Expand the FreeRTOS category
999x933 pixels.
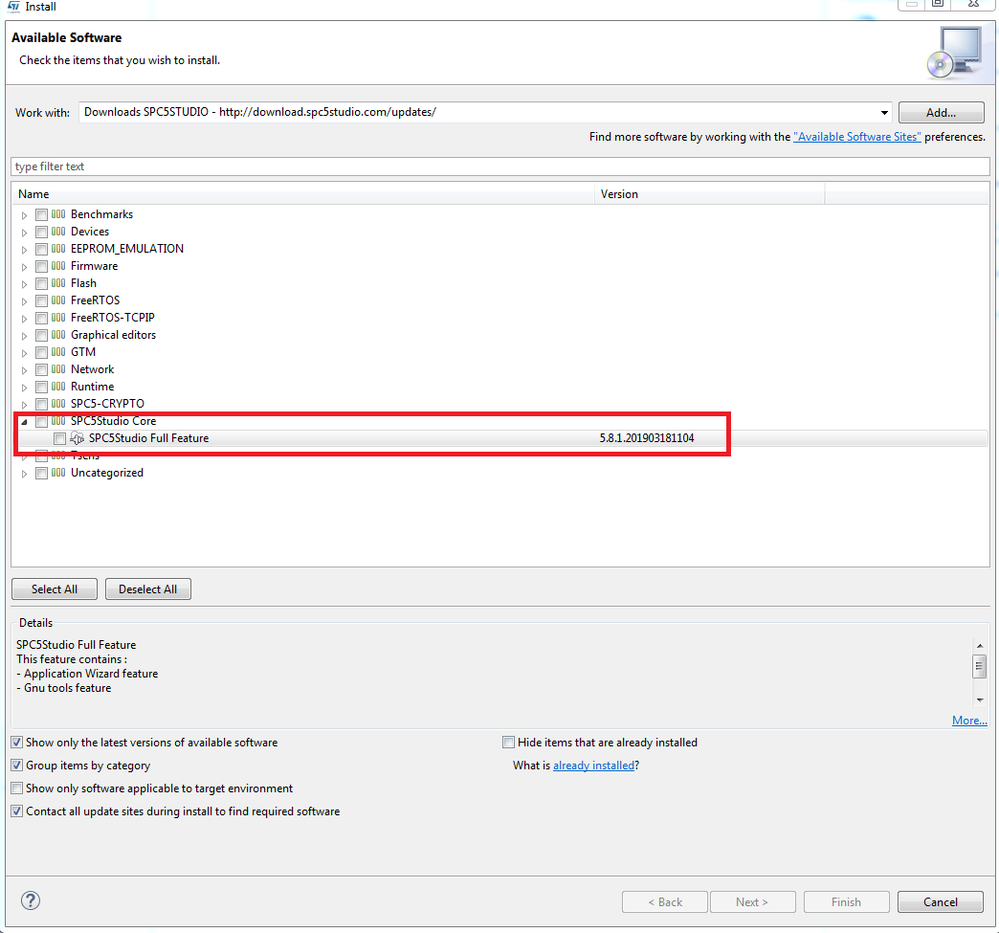tap(24, 301)
